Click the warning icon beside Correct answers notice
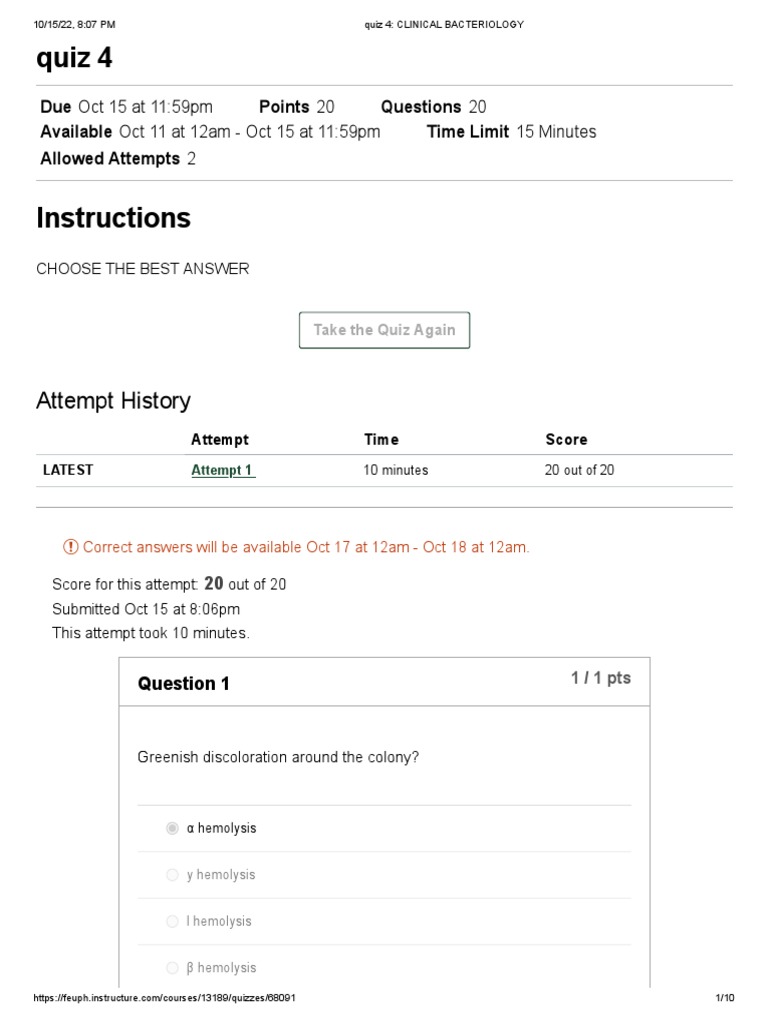Screen dimensions: 768x1024 (70, 547)
